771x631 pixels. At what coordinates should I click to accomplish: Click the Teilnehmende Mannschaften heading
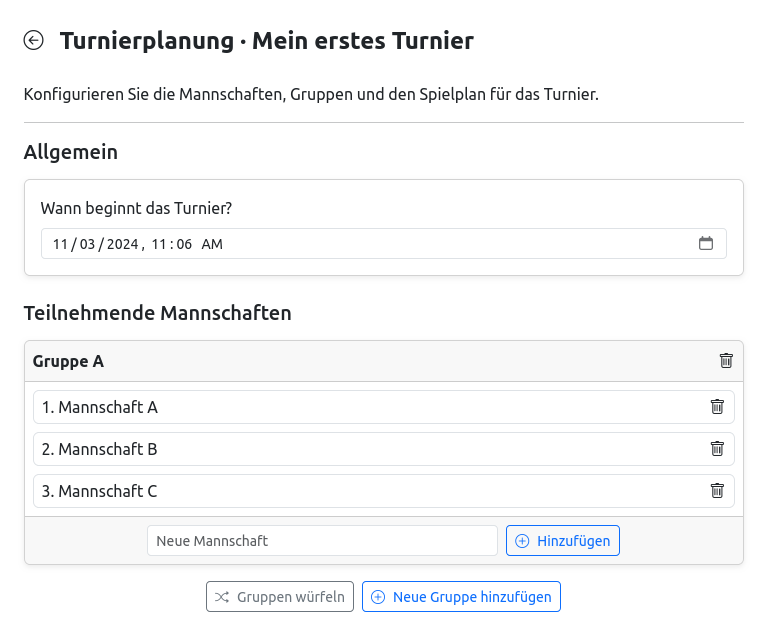point(157,313)
